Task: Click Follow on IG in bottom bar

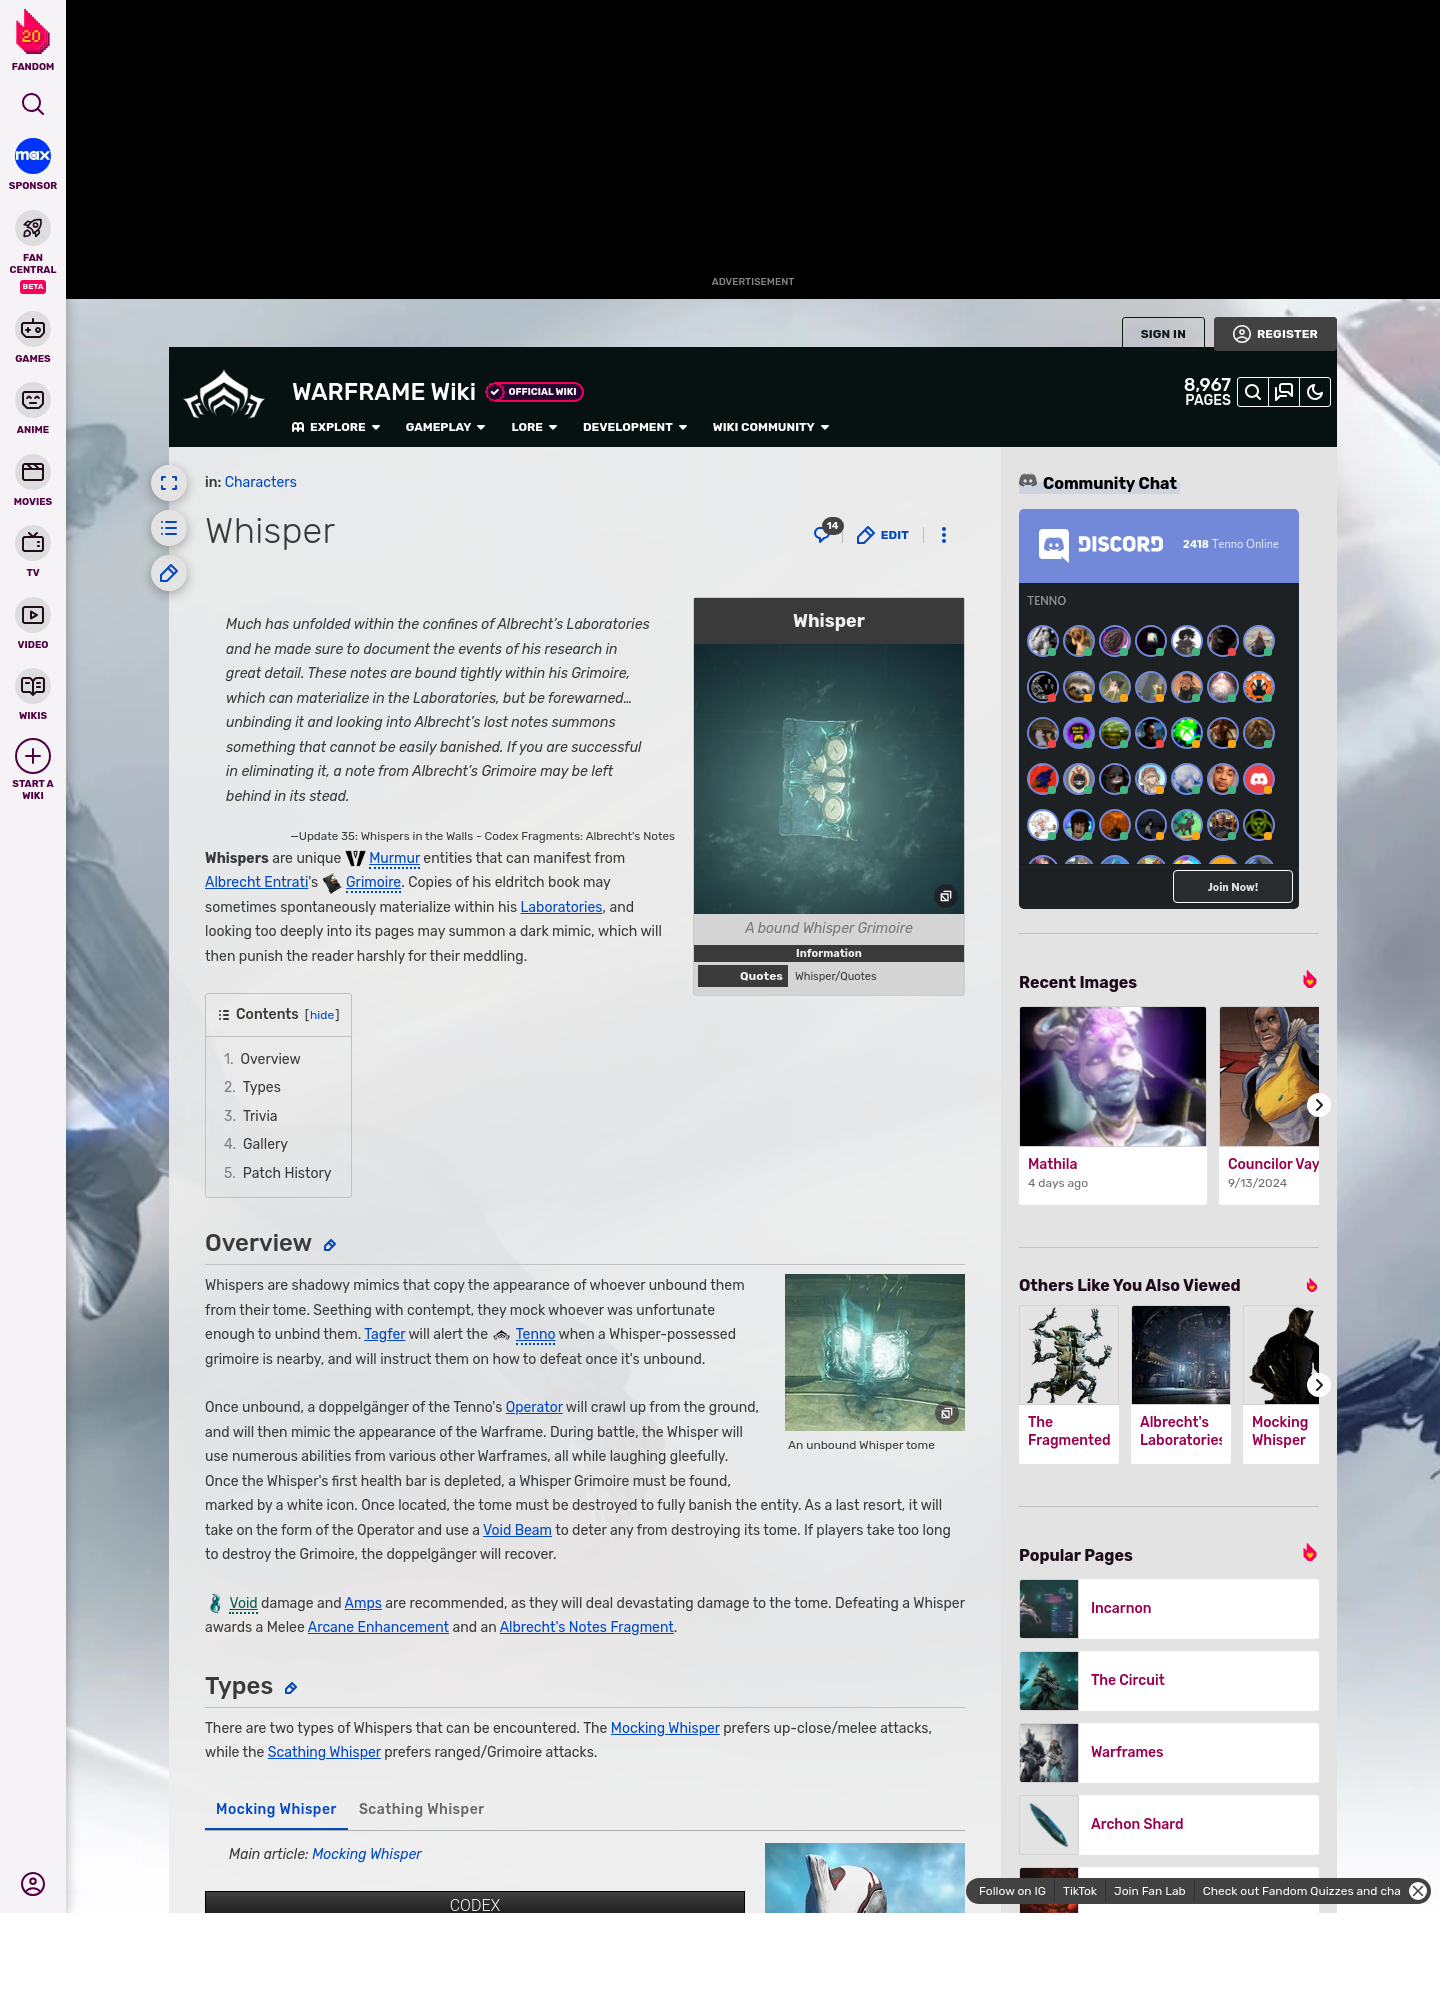Action: pyautogui.click(x=1012, y=1891)
